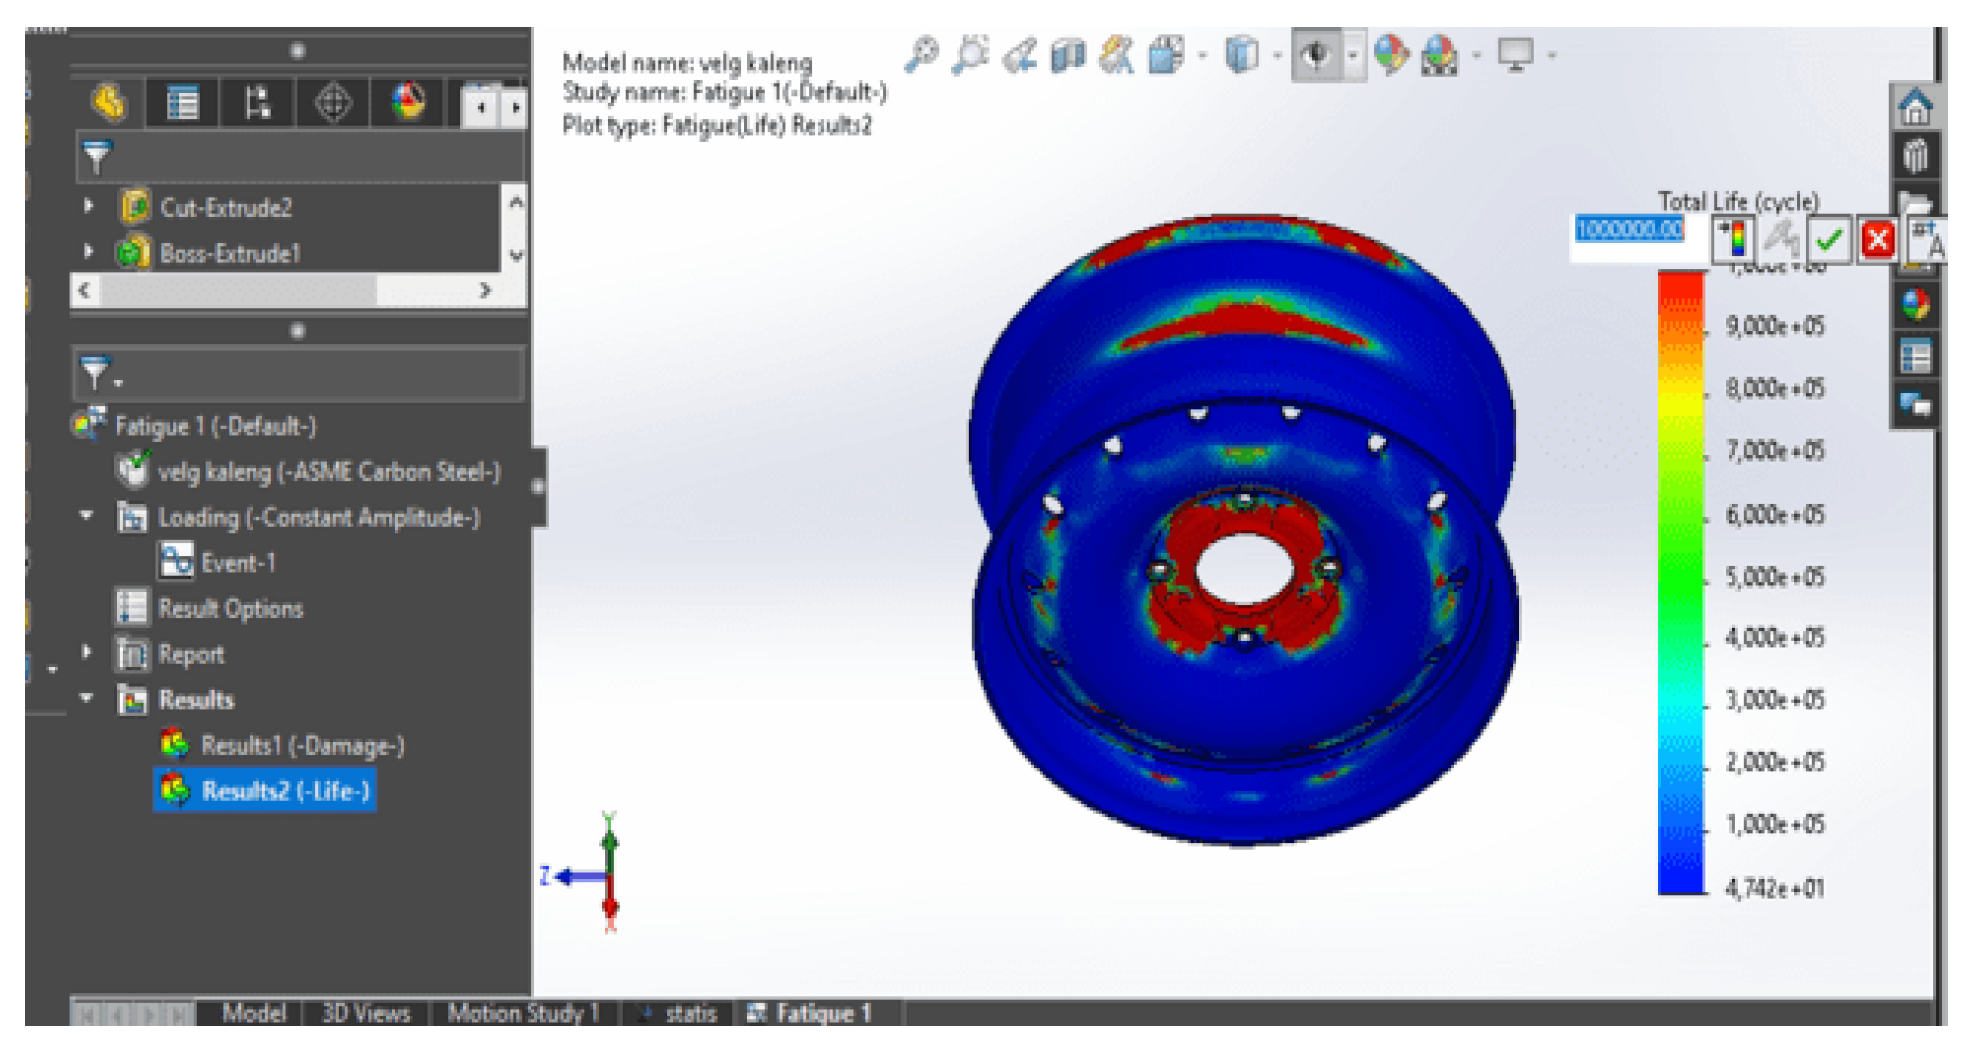Toggle the Hide/Show Items eye button
This screenshot has height=1056, width=1967.
(1317, 55)
